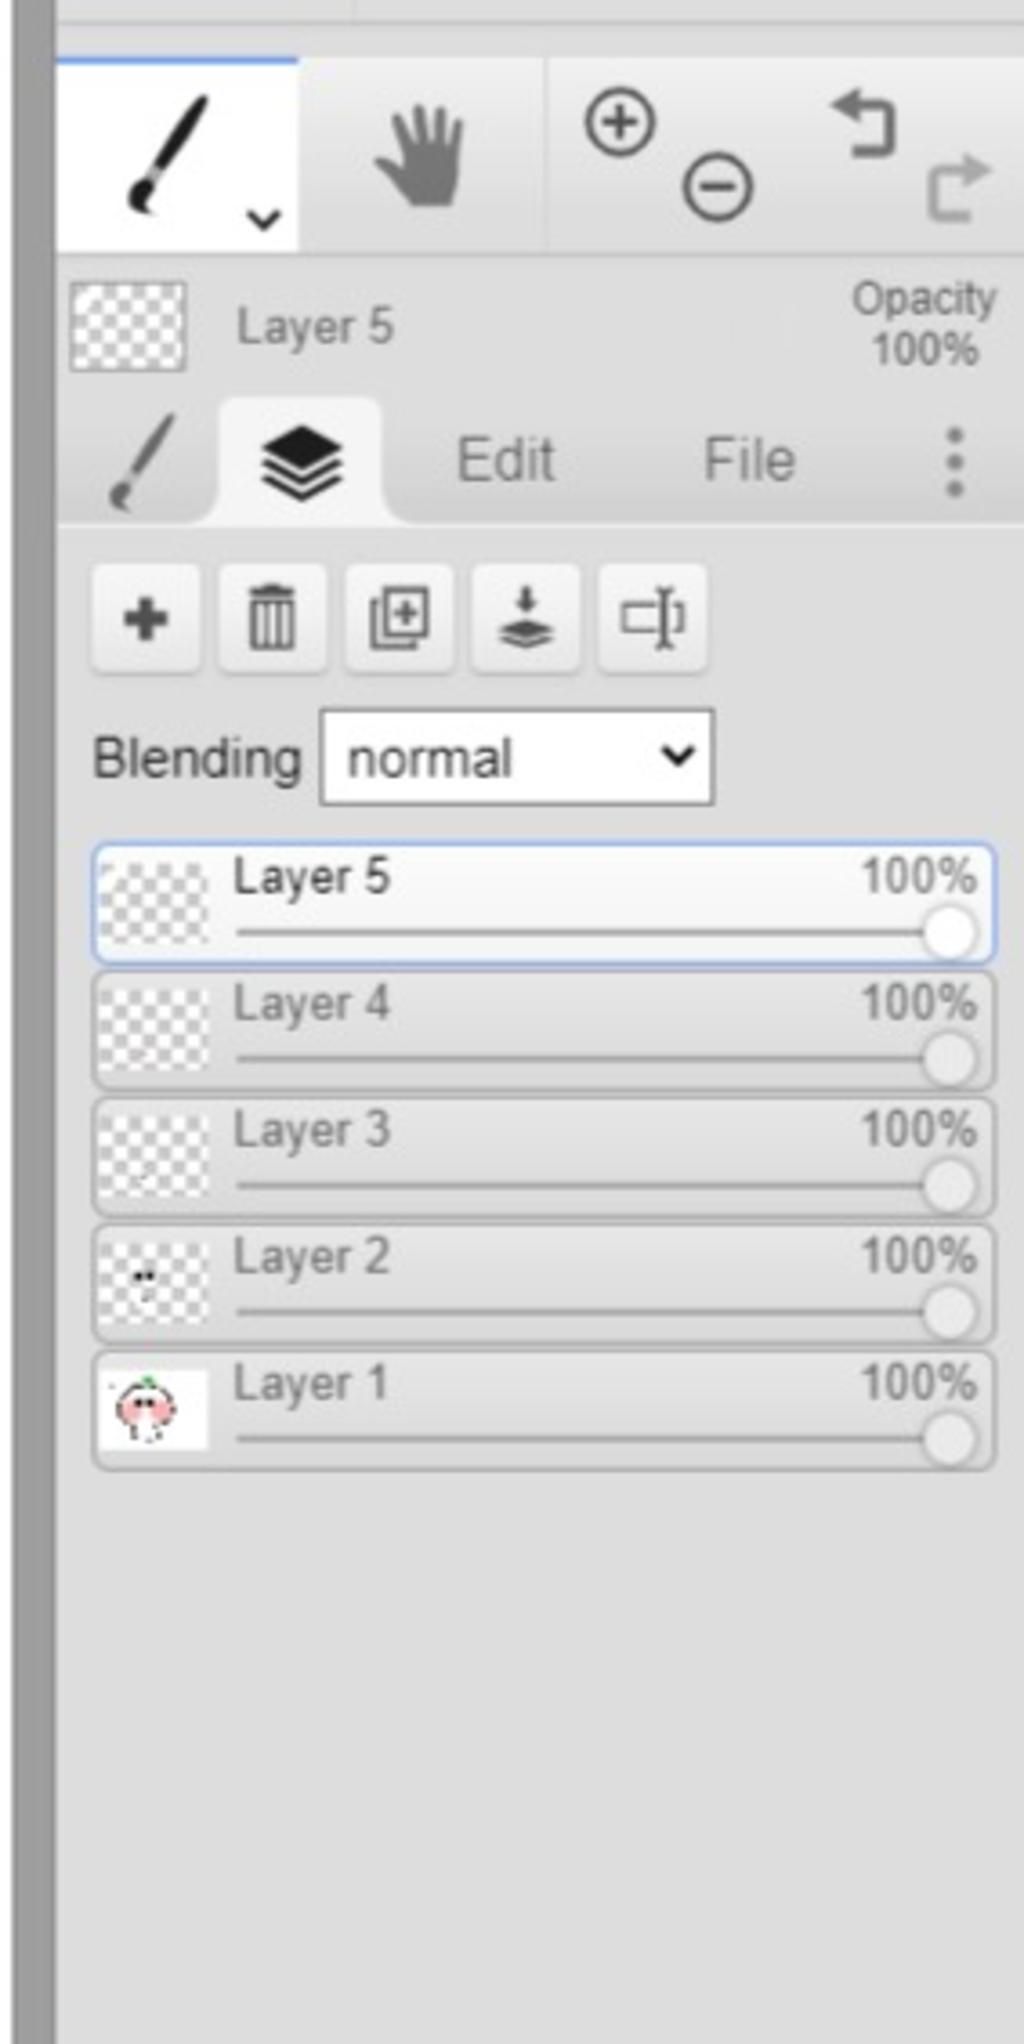The image size is (1024, 2044).
Task: Select the Layer 1 thumbnail
Action: (153, 1409)
